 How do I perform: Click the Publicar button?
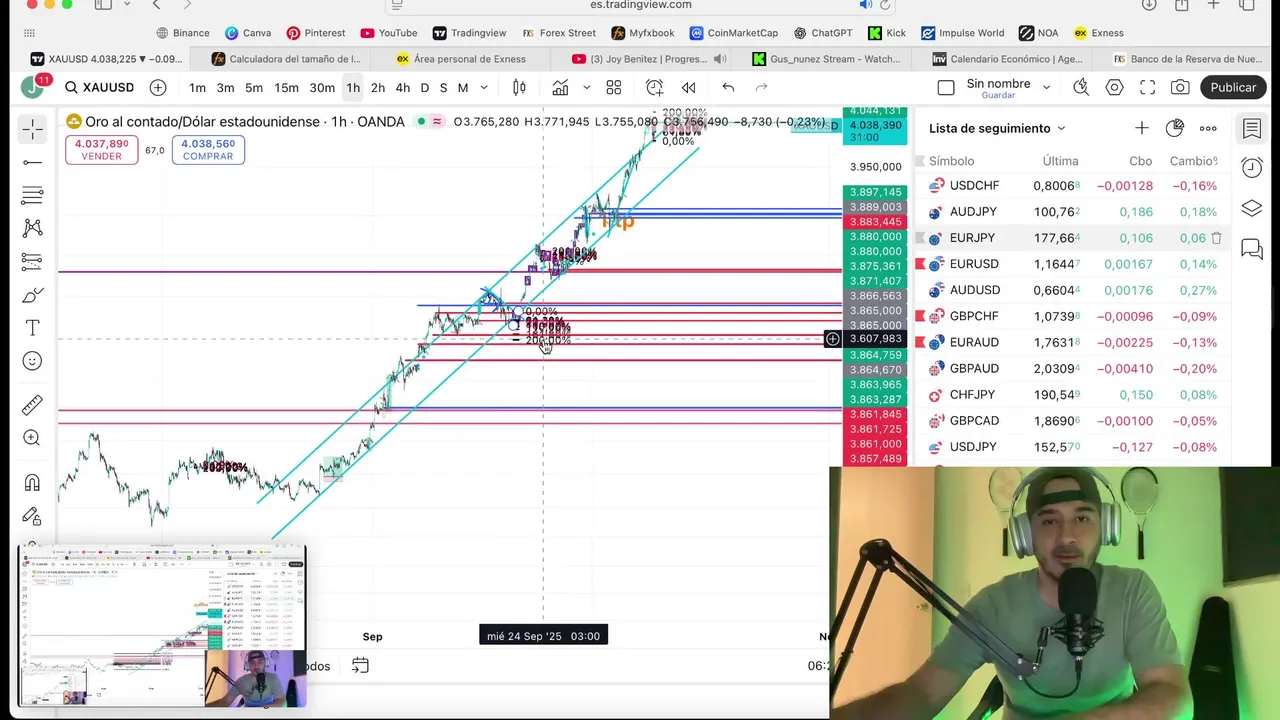[1233, 88]
